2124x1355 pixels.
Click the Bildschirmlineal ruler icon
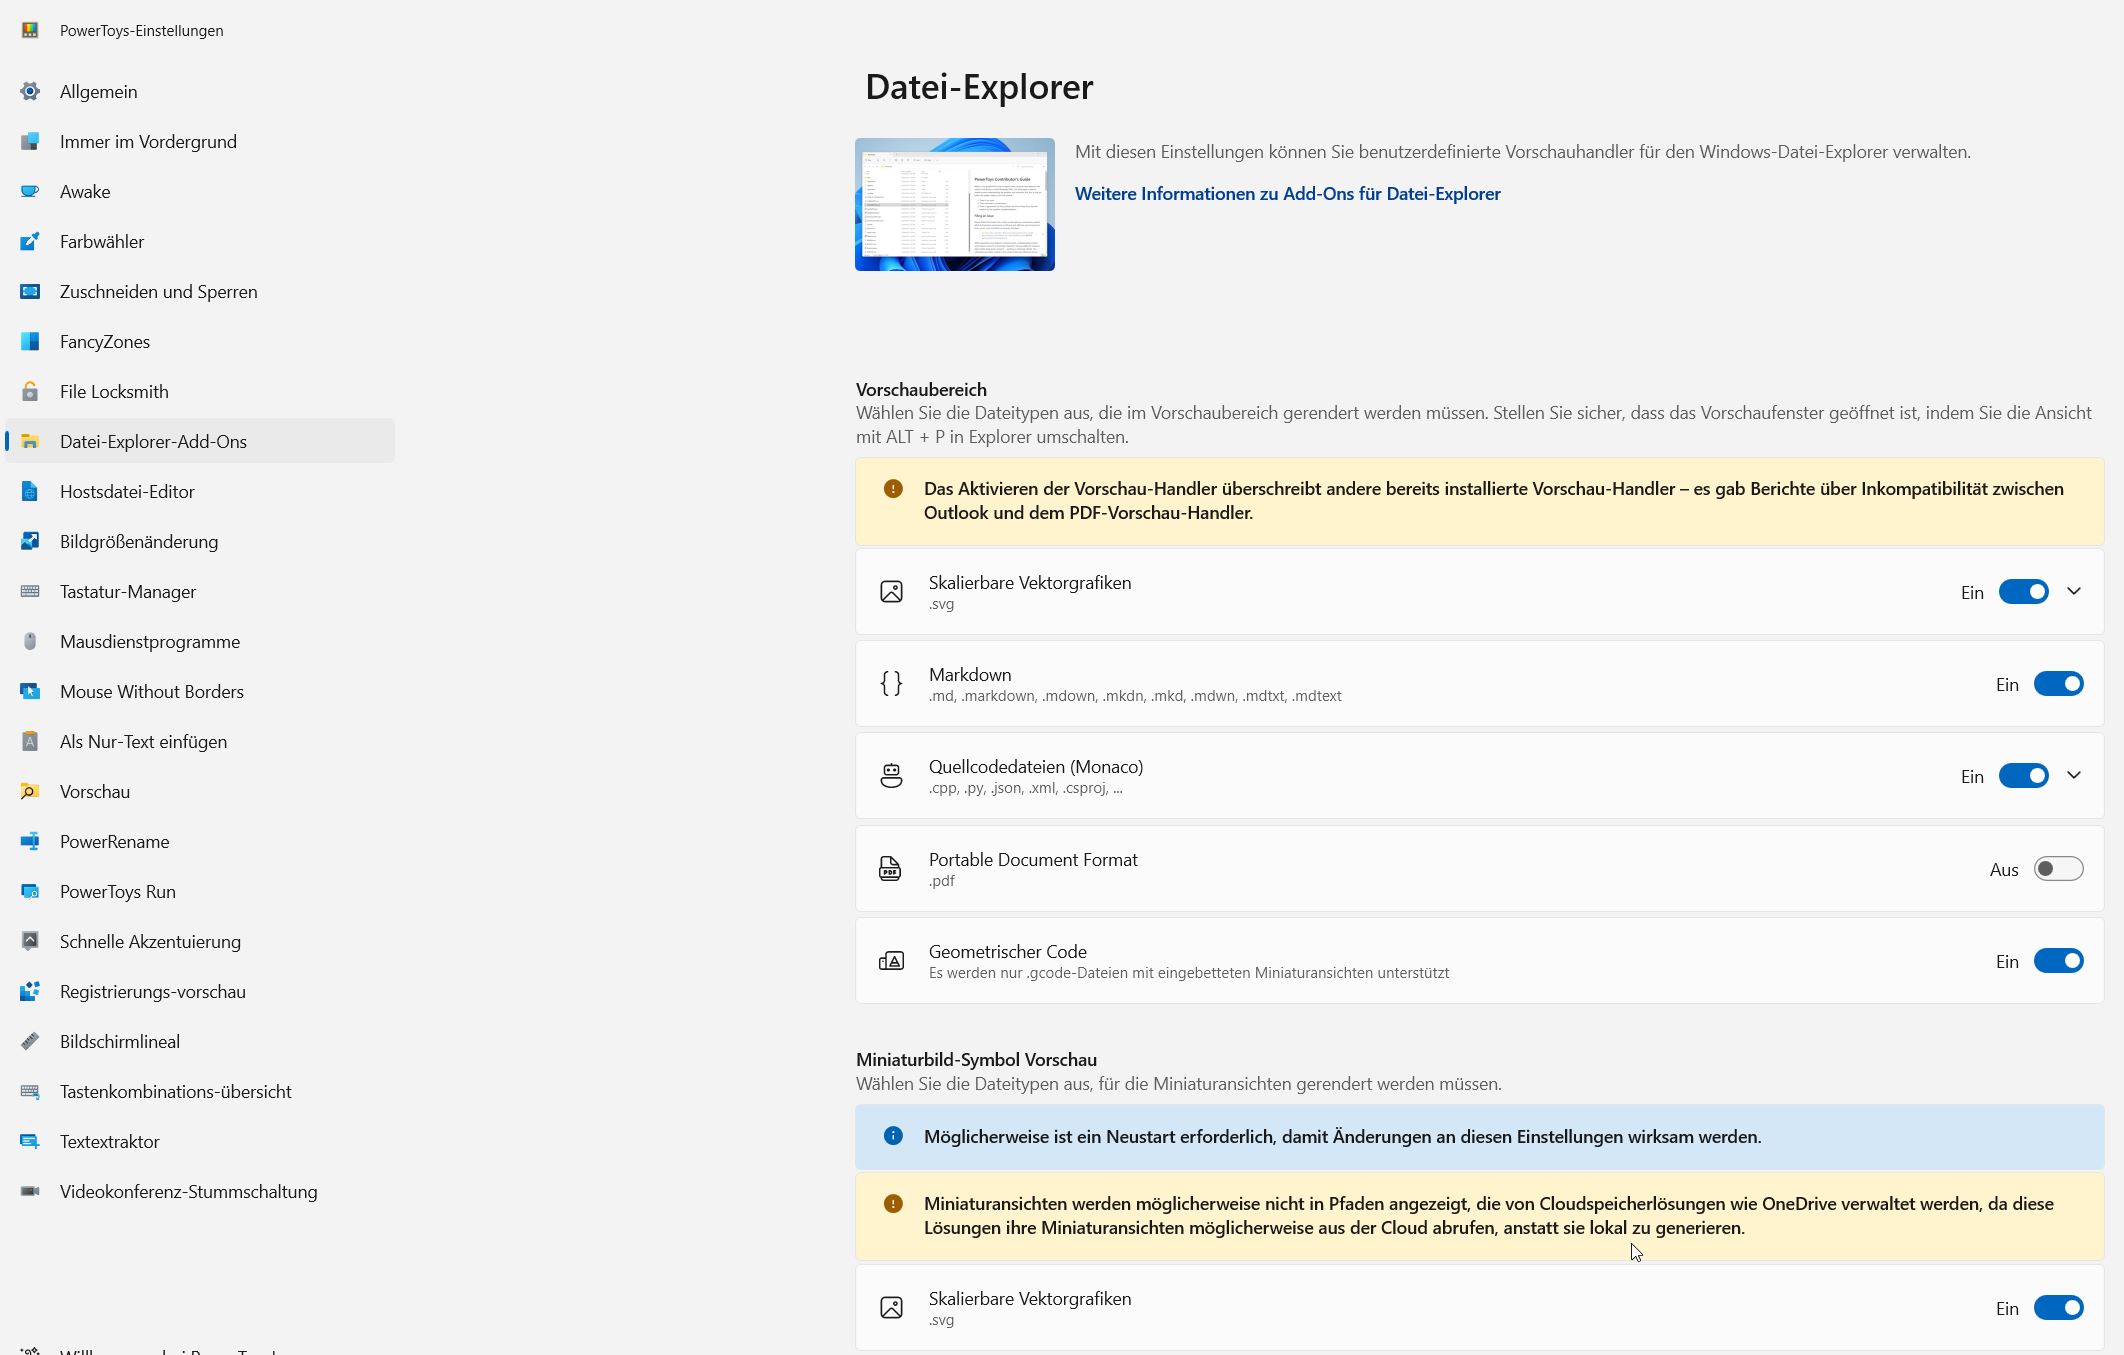(x=30, y=1042)
